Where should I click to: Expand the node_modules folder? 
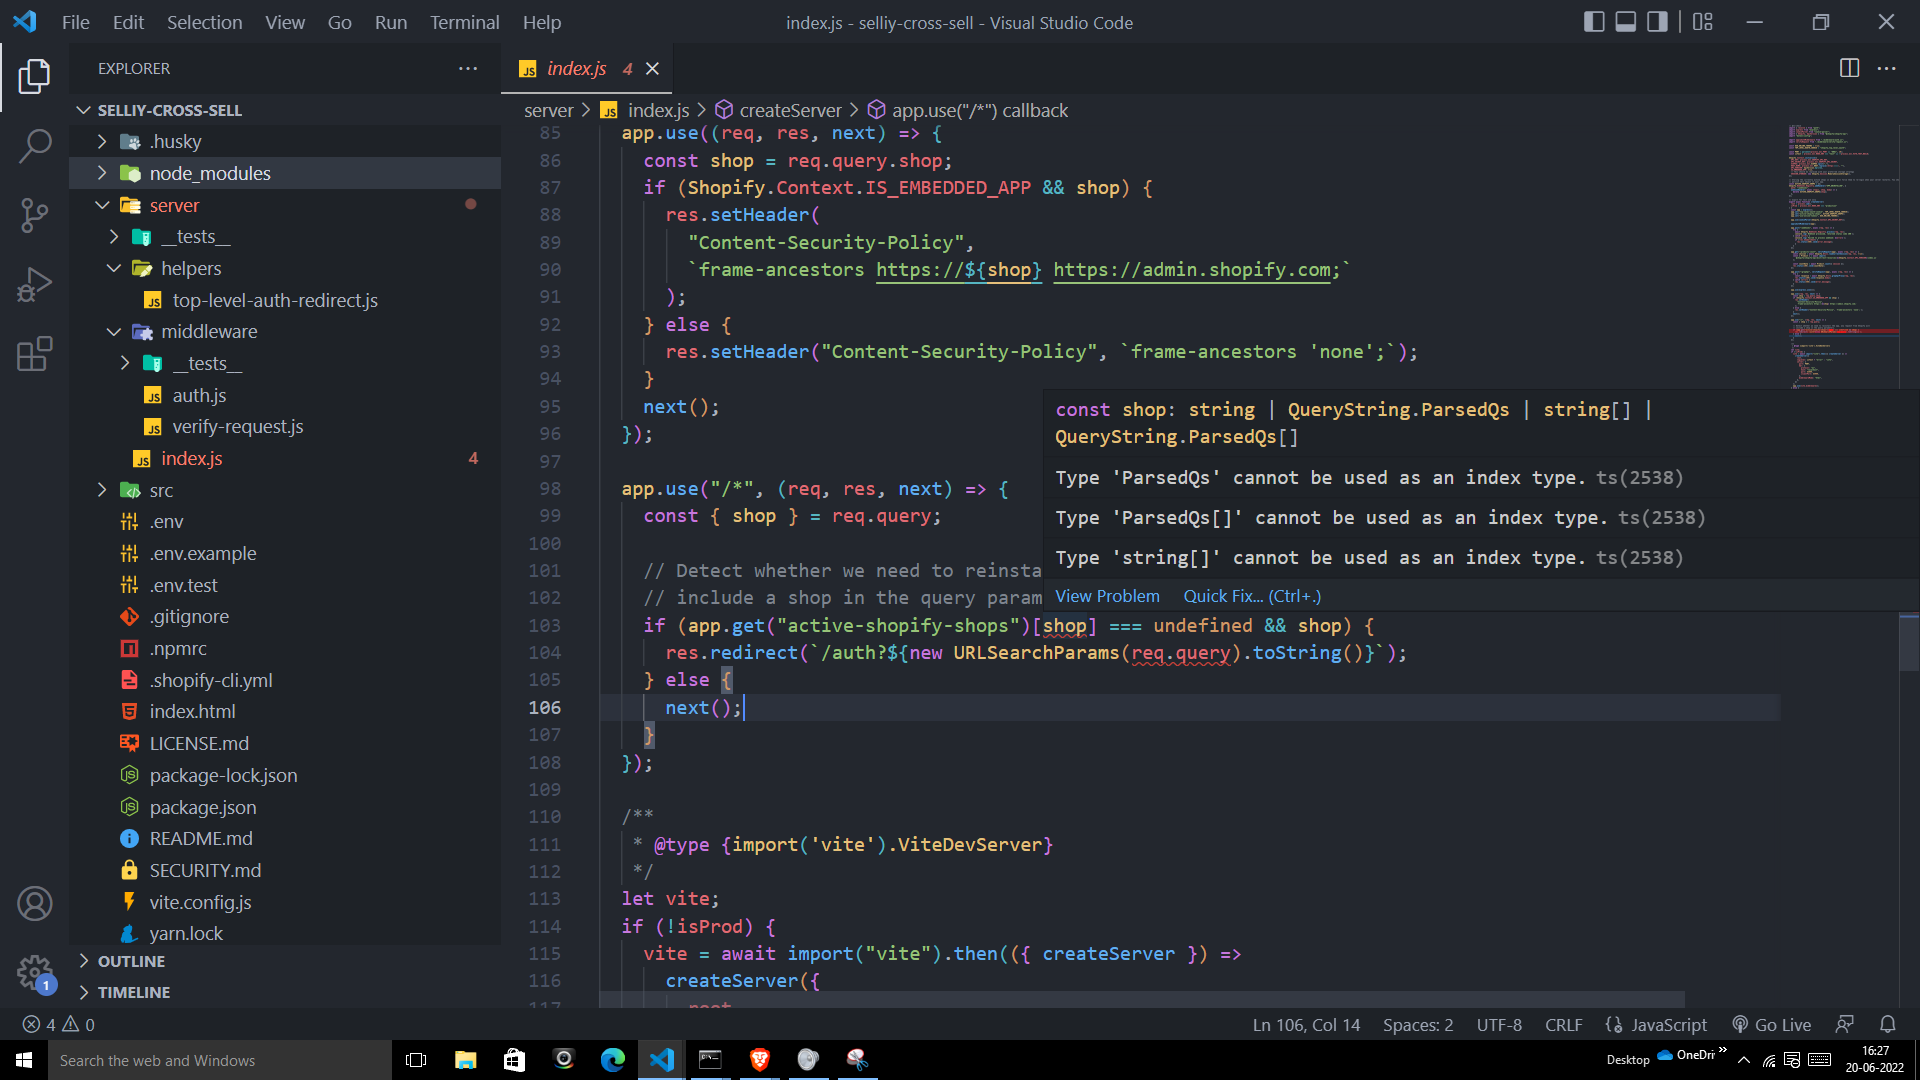pos(210,173)
